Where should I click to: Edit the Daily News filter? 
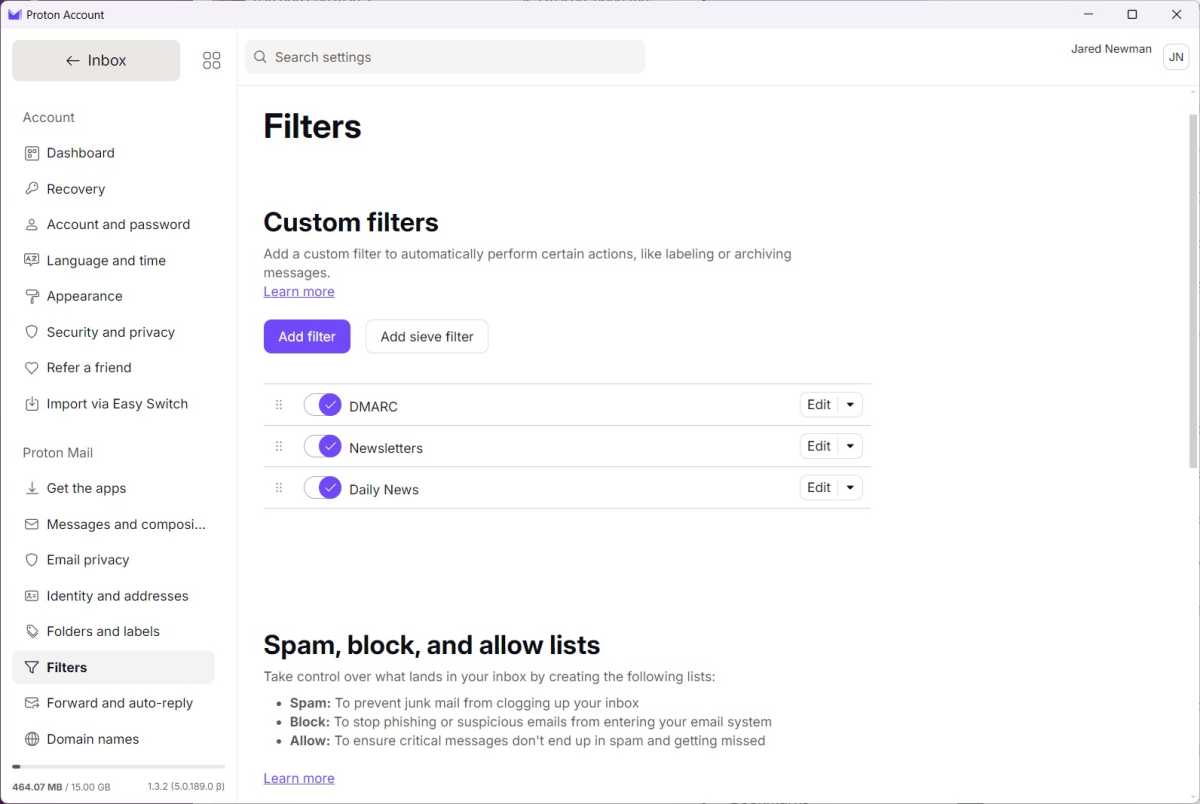click(819, 488)
